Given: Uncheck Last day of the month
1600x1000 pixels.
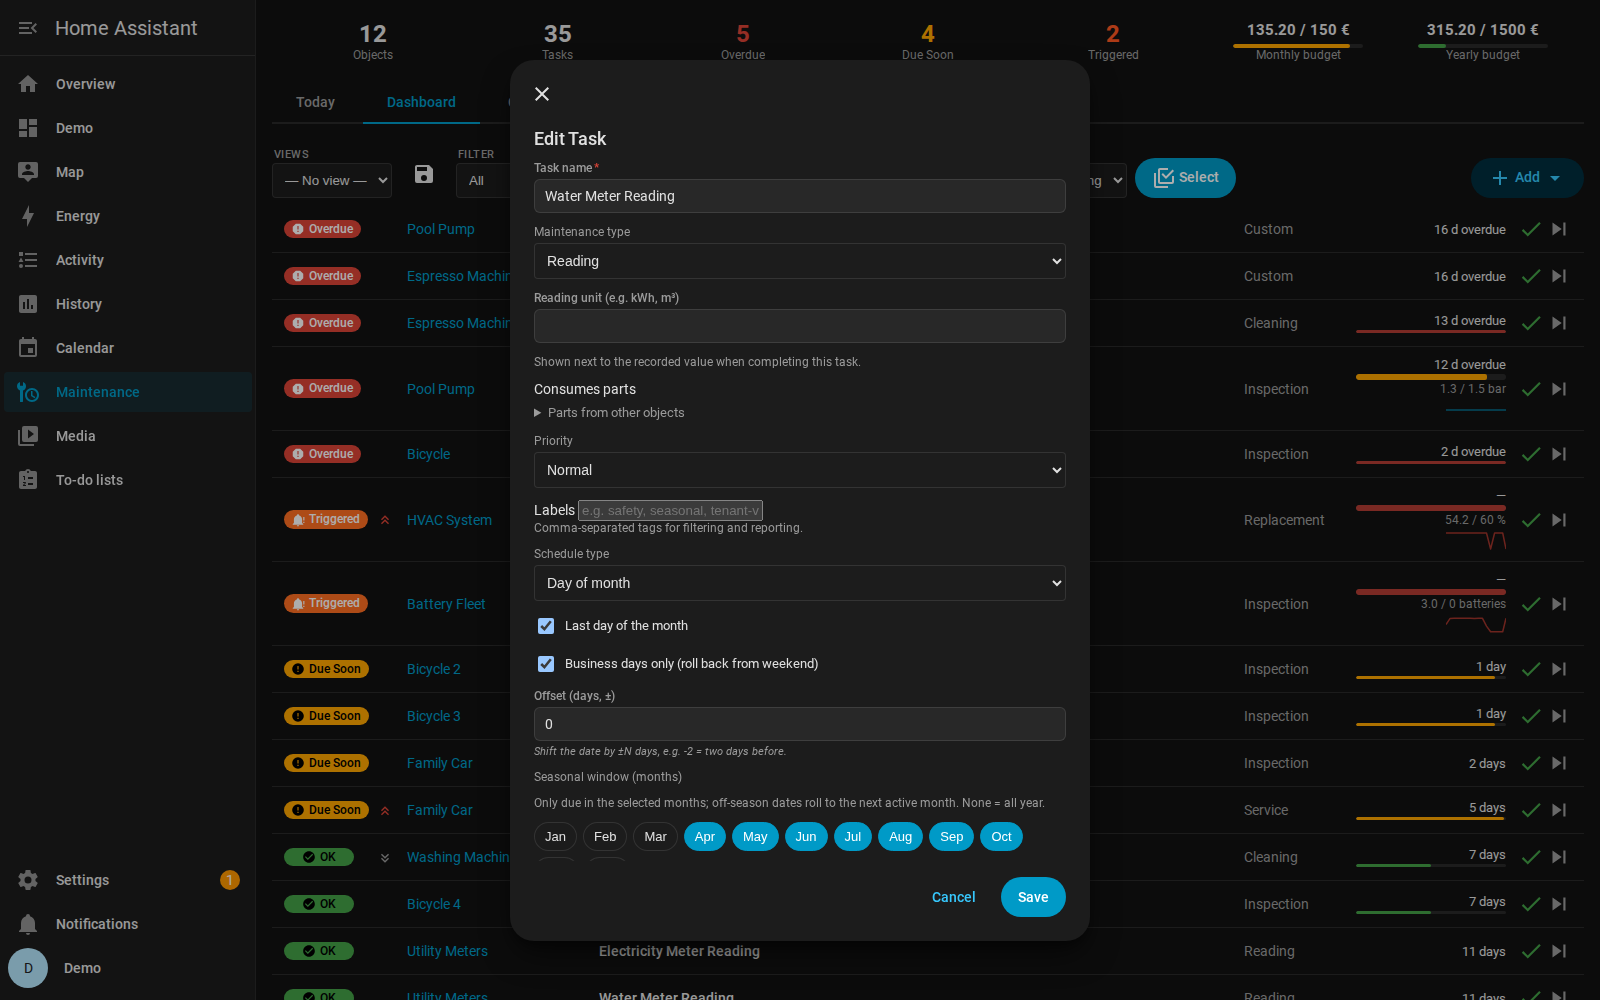Looking at the screenshot, I should pyautogui.click(x=546, y=626).
